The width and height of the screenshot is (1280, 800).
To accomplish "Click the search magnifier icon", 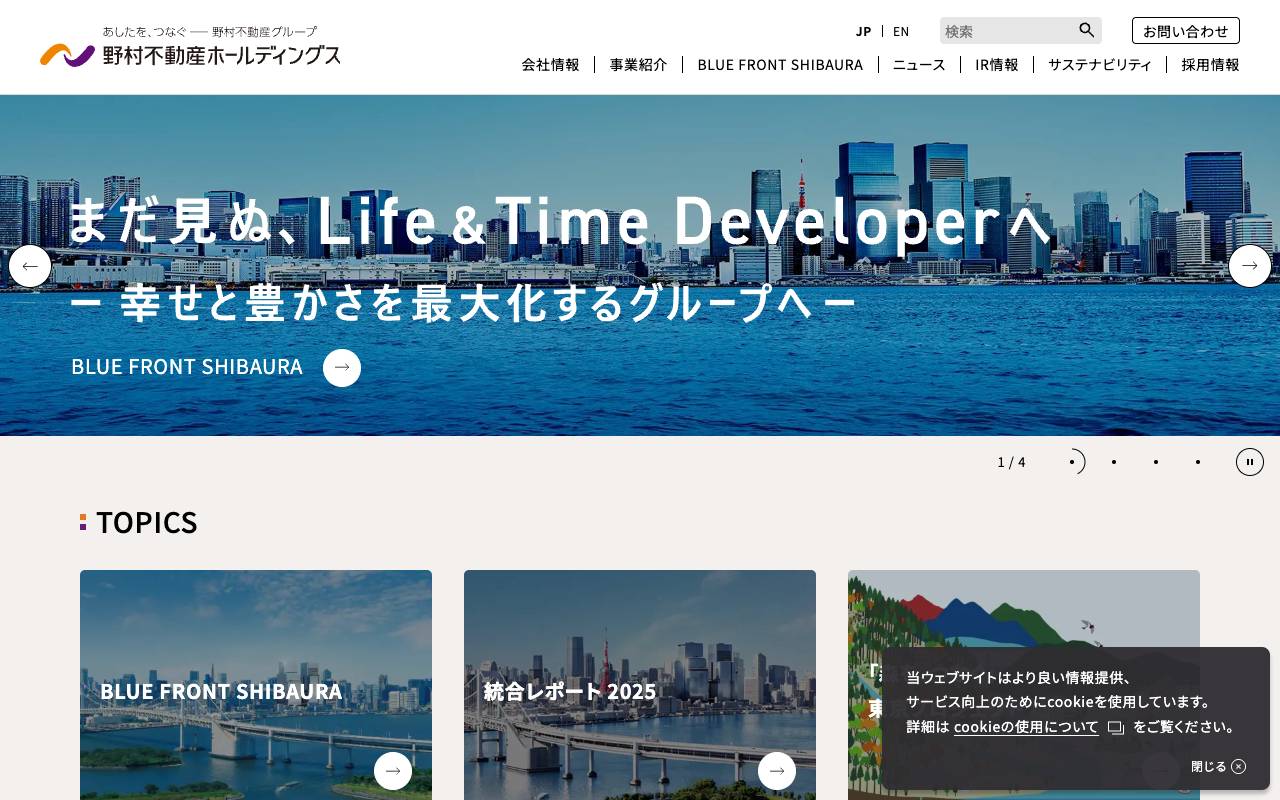I will pyautogui.click(x=1086, y=30).
